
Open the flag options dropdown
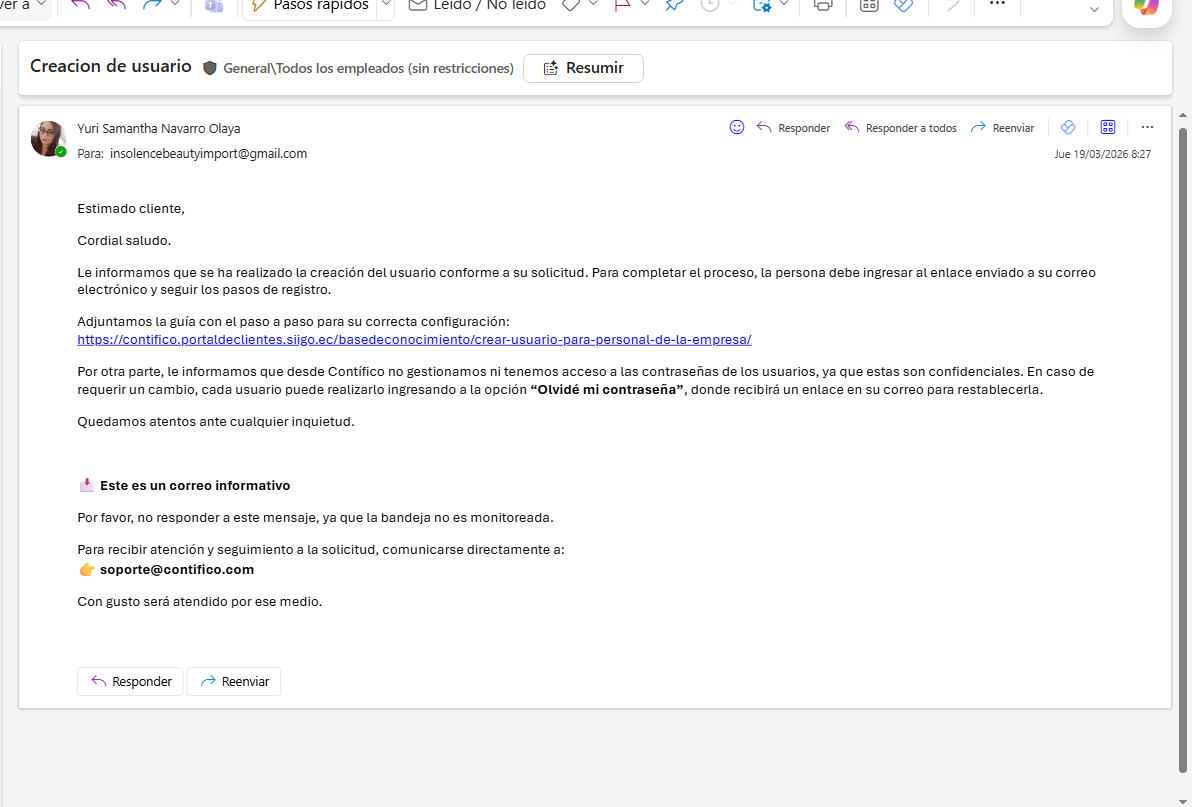click(645, 5)
